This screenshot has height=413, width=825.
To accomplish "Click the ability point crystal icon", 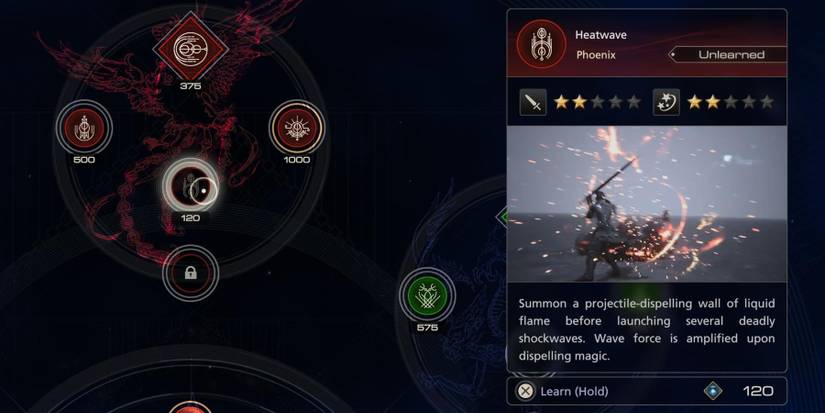I will pyautogui.click(x=713, y=391).
